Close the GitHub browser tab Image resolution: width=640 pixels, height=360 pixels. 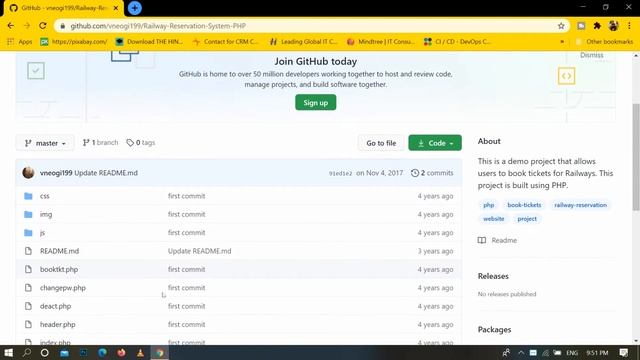[x=116, y=8]
